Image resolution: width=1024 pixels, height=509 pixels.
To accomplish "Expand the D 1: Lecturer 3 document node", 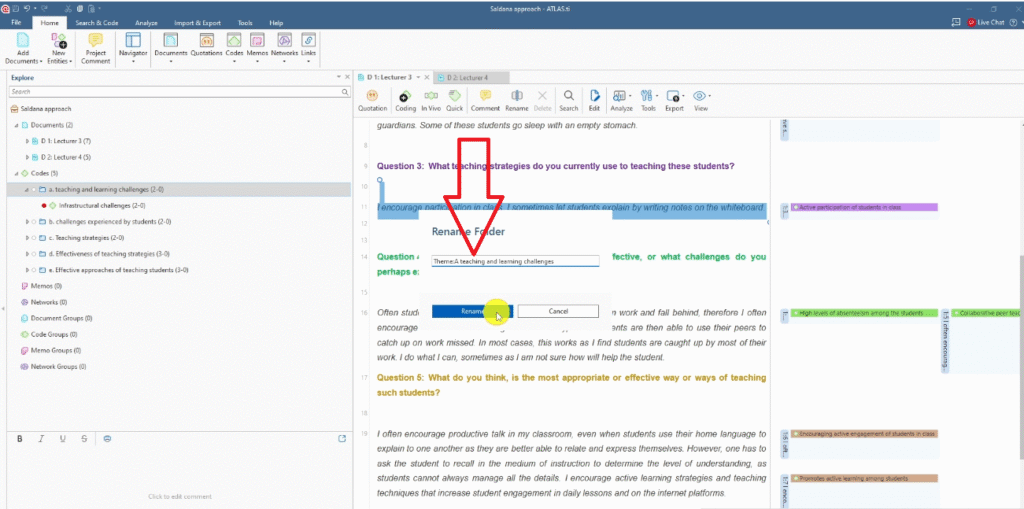I will 27,141.
